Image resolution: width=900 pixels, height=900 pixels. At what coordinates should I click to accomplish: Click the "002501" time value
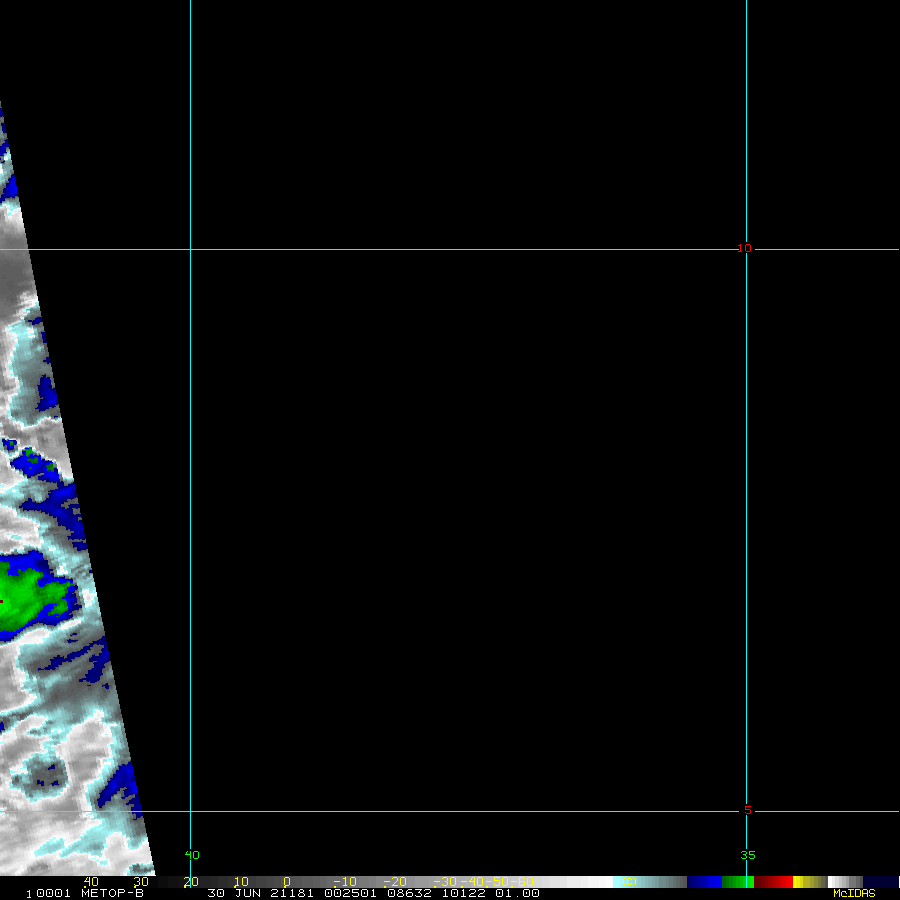(350, 893)
